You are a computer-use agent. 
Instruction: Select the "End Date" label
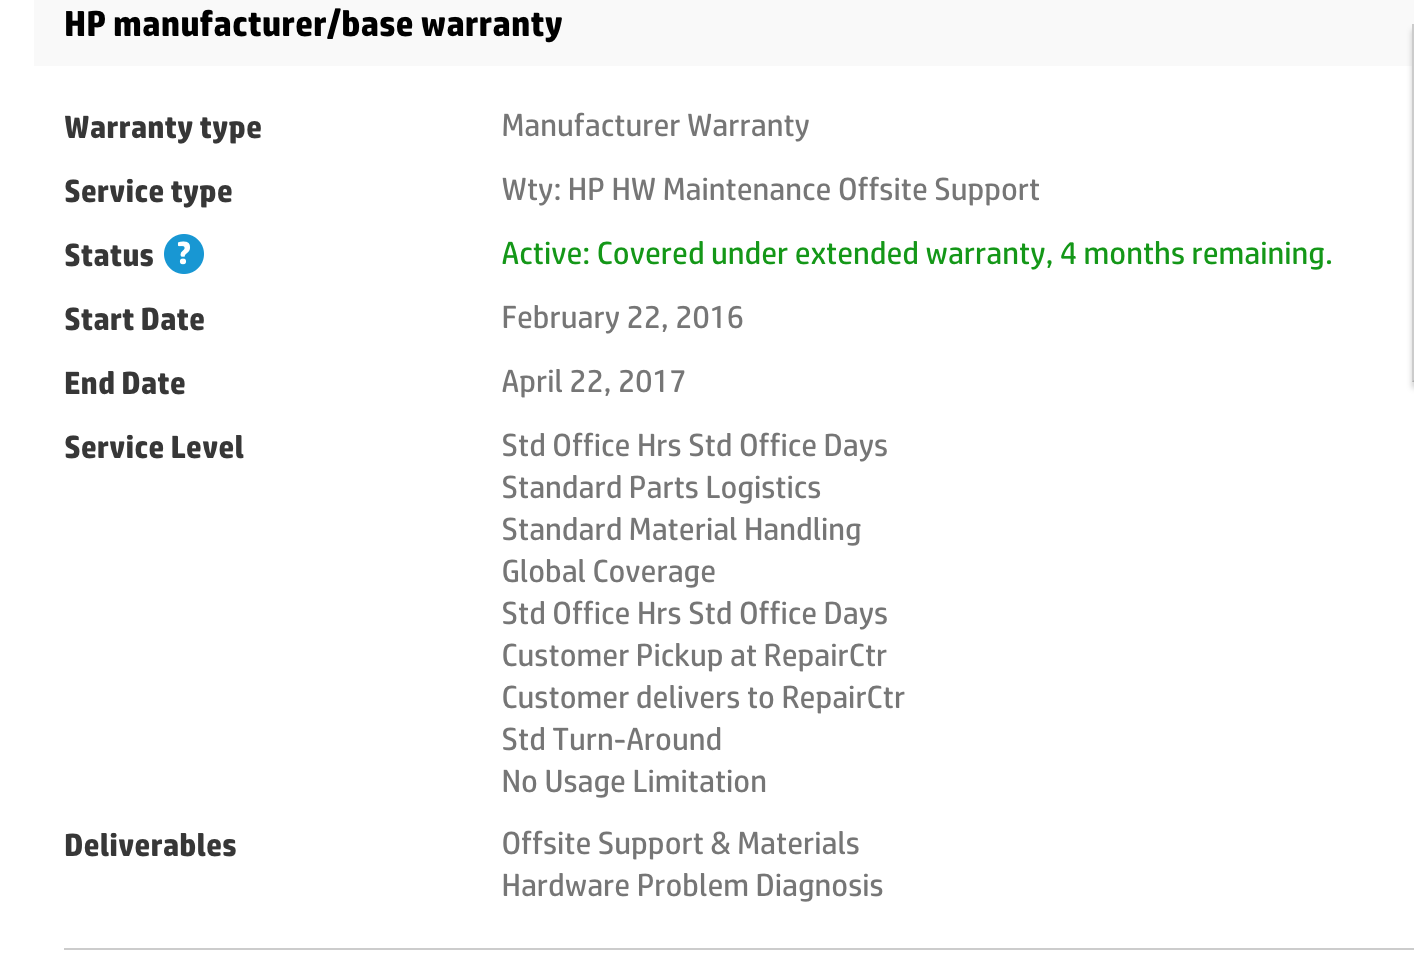pyautogui.click(x=125, y=384)
